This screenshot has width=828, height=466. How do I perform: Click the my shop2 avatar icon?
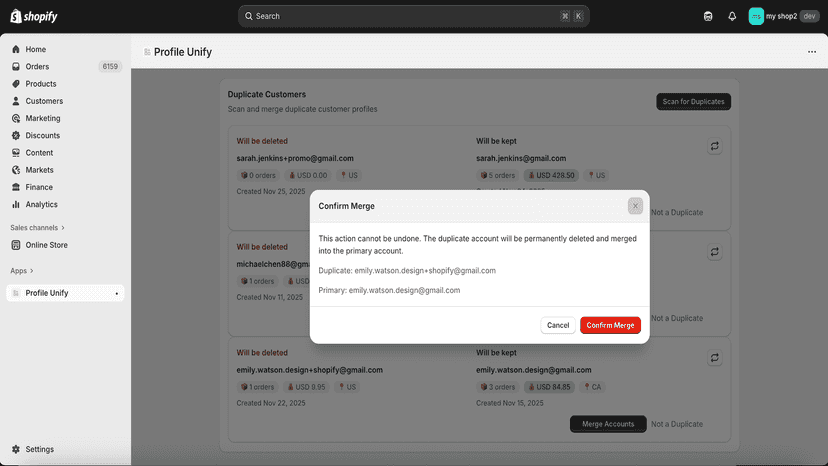(756, 16)
